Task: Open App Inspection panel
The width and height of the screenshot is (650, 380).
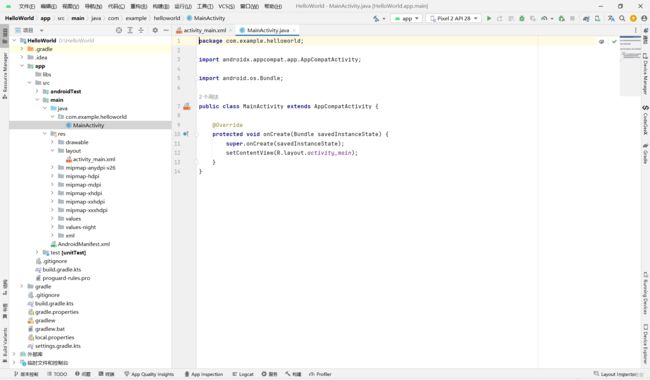Action: pyautogui.click(x=203, y=374)
